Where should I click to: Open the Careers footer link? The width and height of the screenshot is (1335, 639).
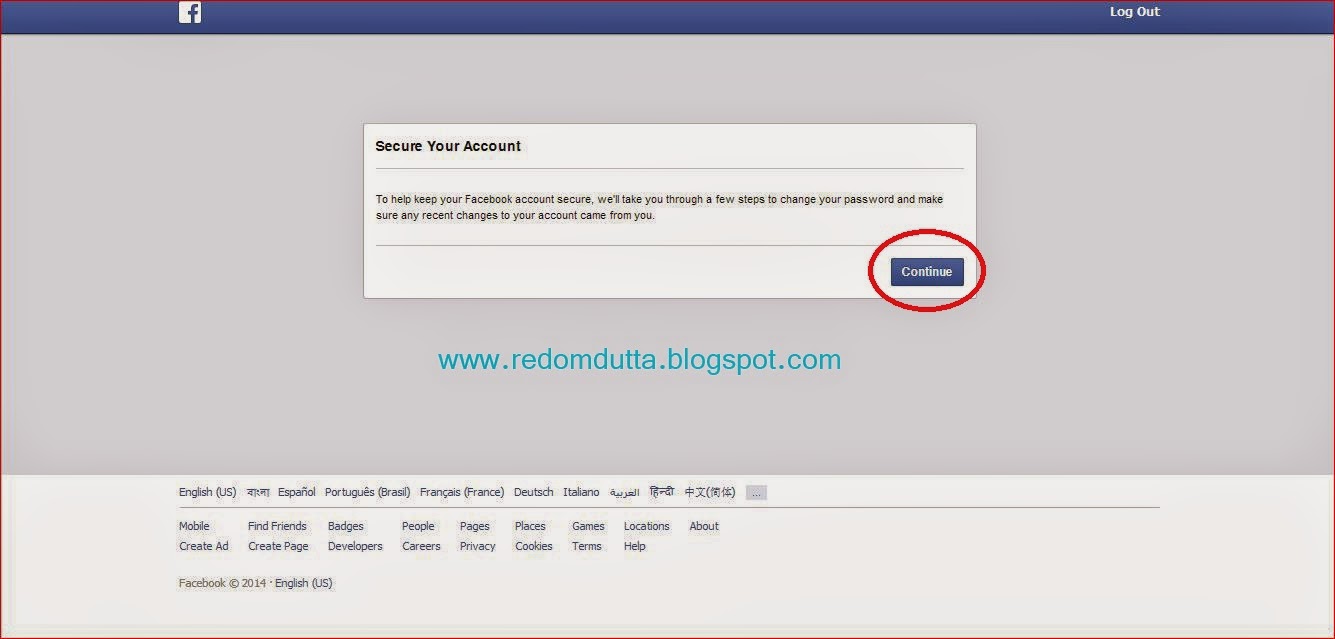[421, 546]
